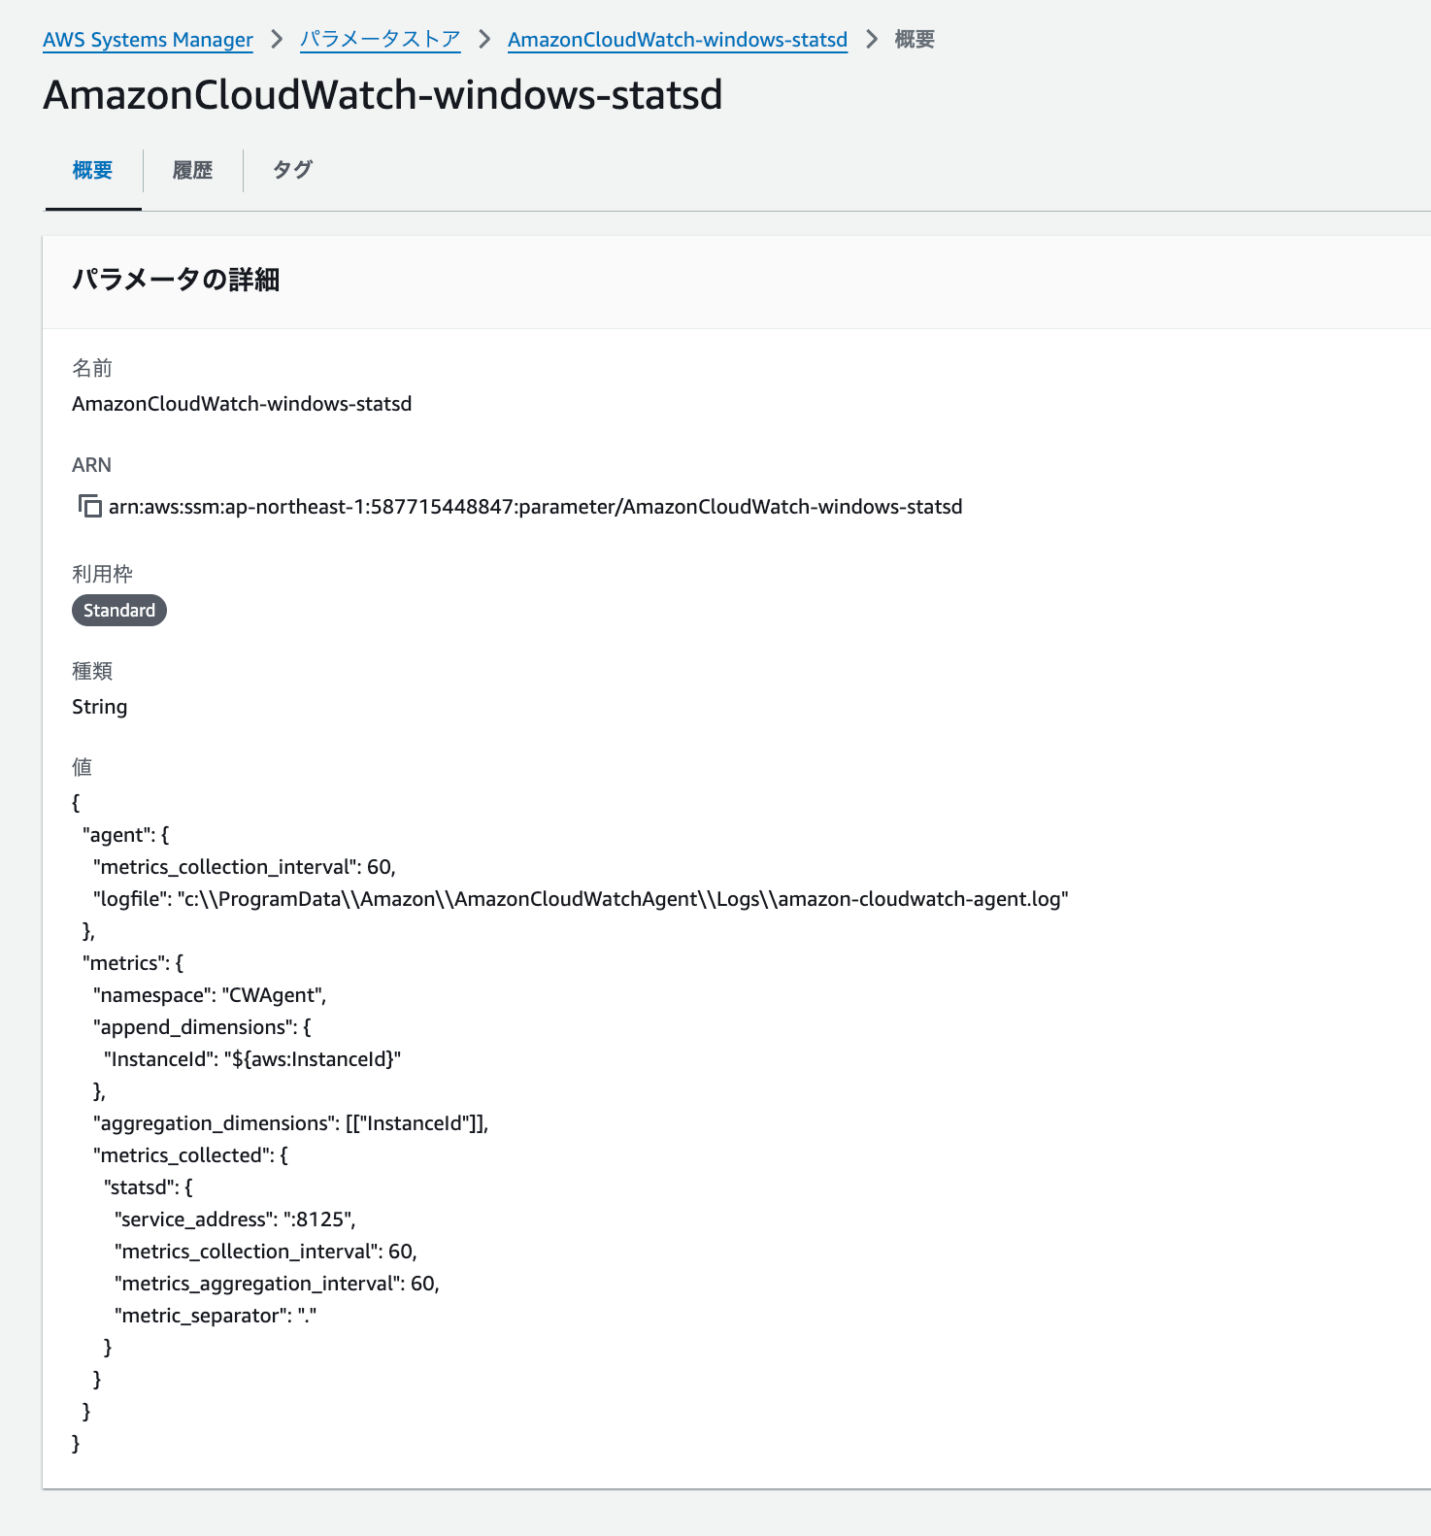Click the Standard tier badge
Image resolution: width=1431 pixels, height=1536 pixels.
(119, 610)
